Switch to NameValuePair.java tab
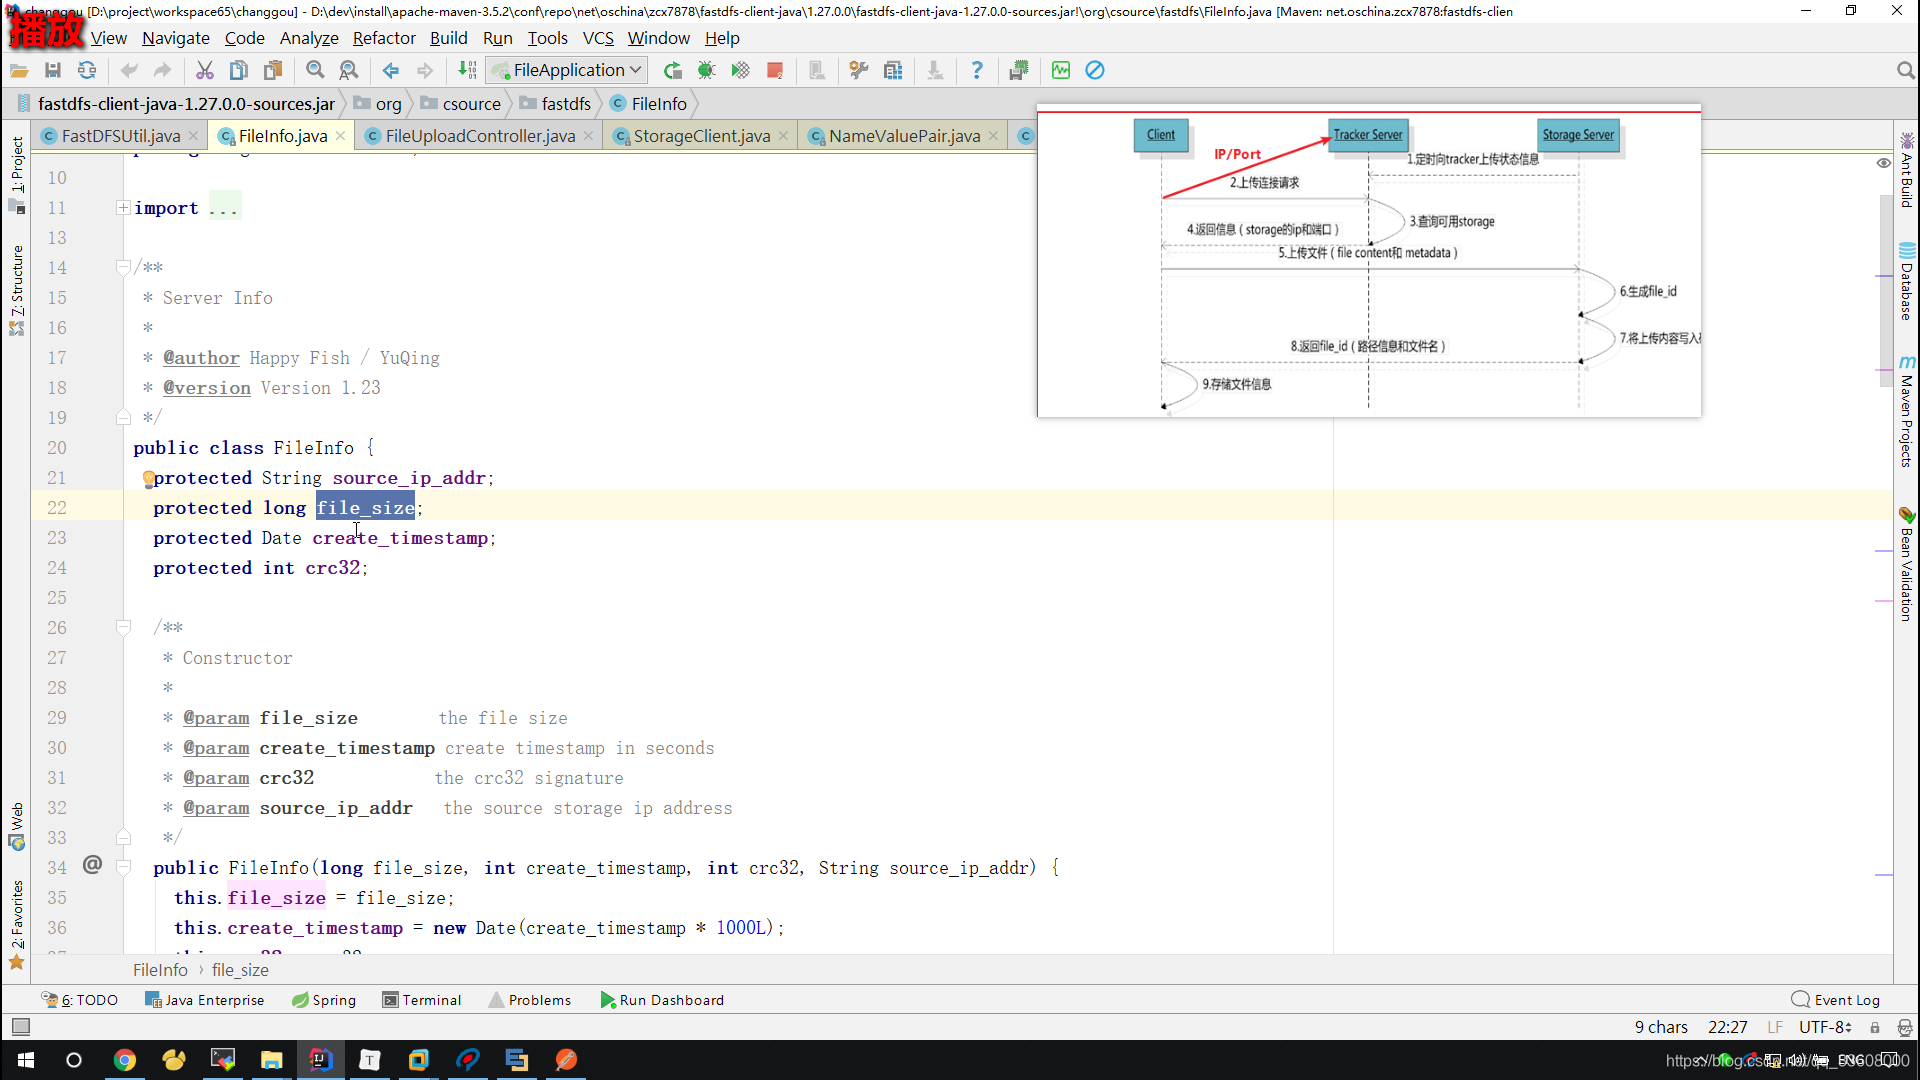 tap(904, 136)
